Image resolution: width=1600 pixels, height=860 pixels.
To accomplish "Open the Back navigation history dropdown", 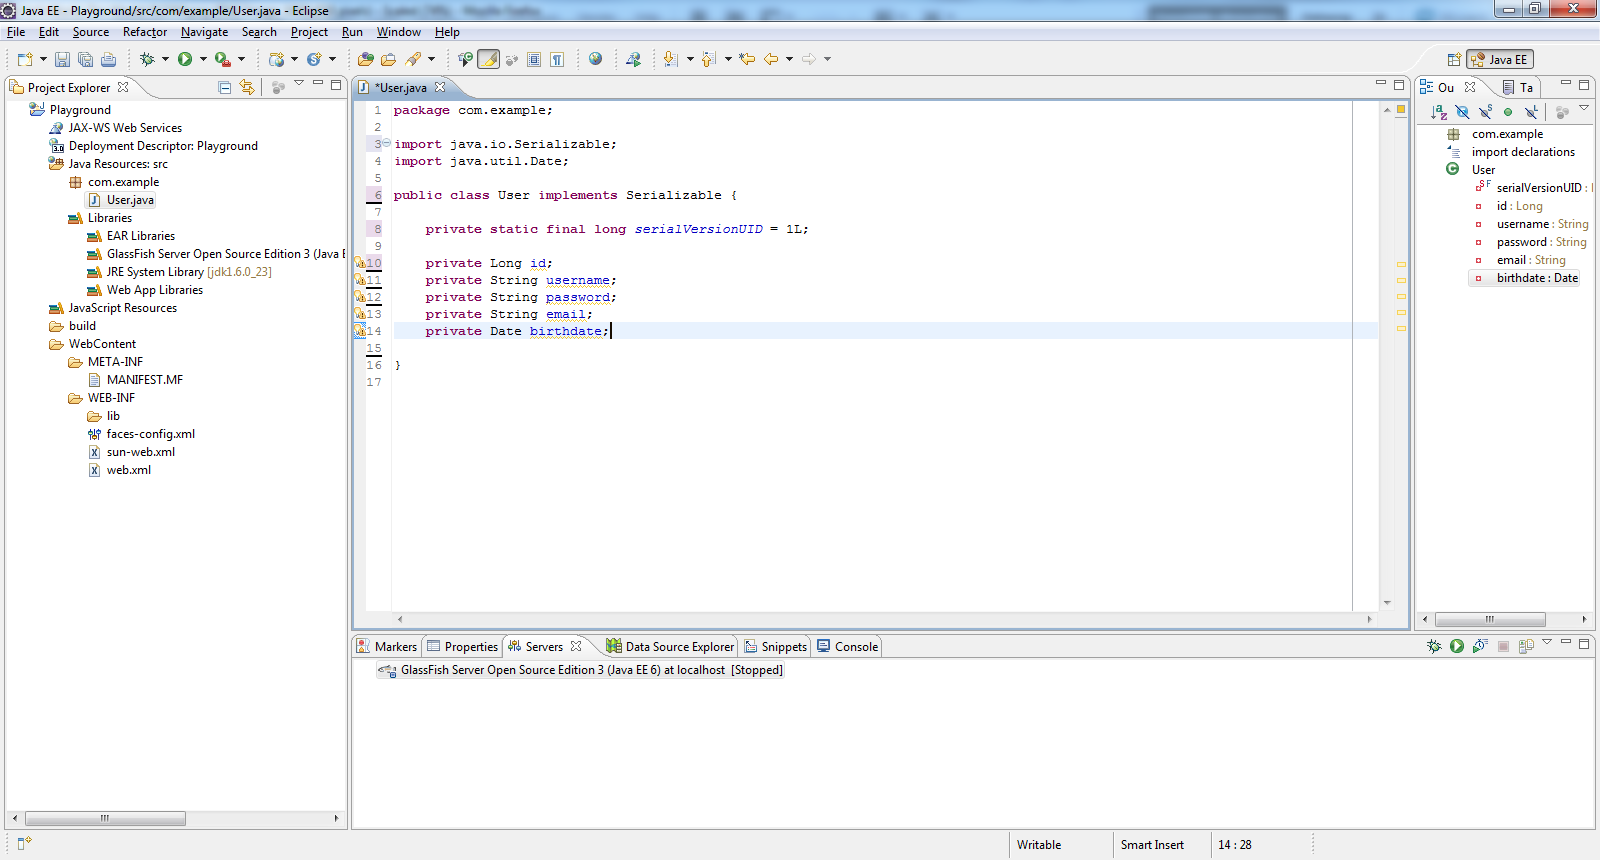I will [789, 59].
